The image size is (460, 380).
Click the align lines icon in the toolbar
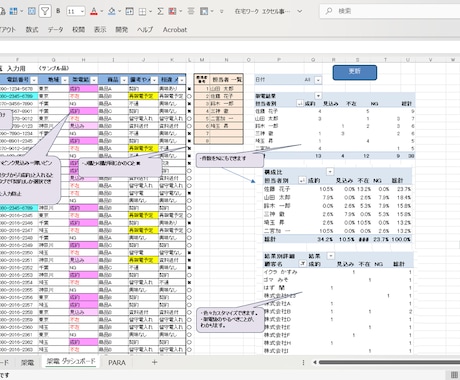pyautogui.click(x=191, y=11)
